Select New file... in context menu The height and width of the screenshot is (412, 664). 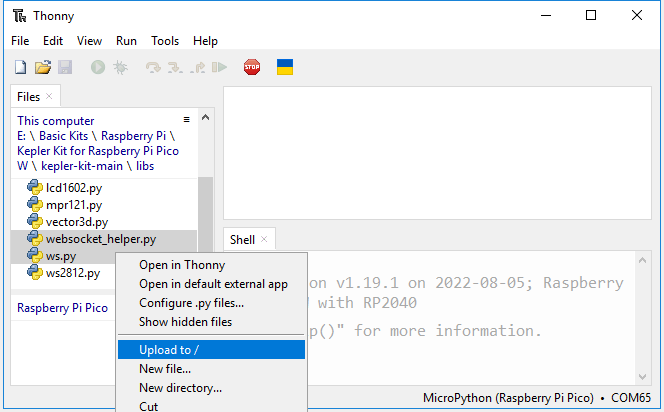[211, 369]
